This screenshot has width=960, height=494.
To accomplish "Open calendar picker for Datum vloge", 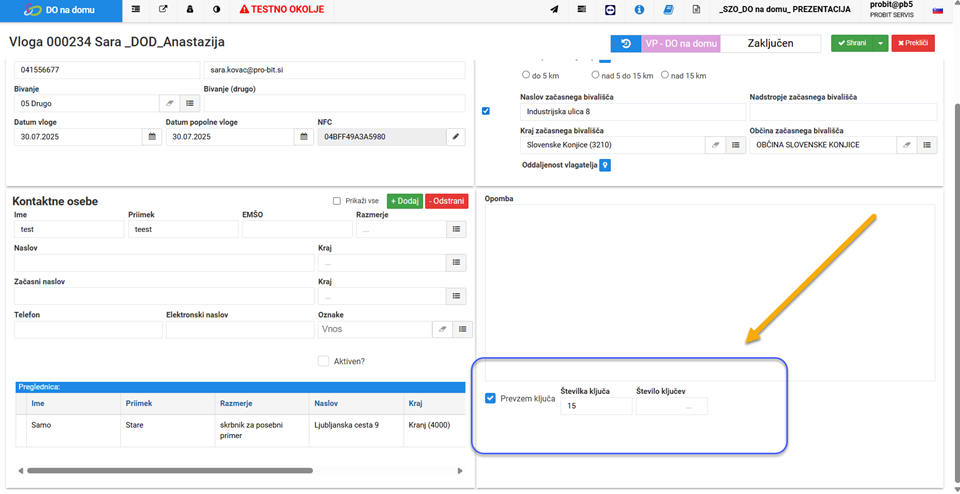I will [x=151, y=137].
